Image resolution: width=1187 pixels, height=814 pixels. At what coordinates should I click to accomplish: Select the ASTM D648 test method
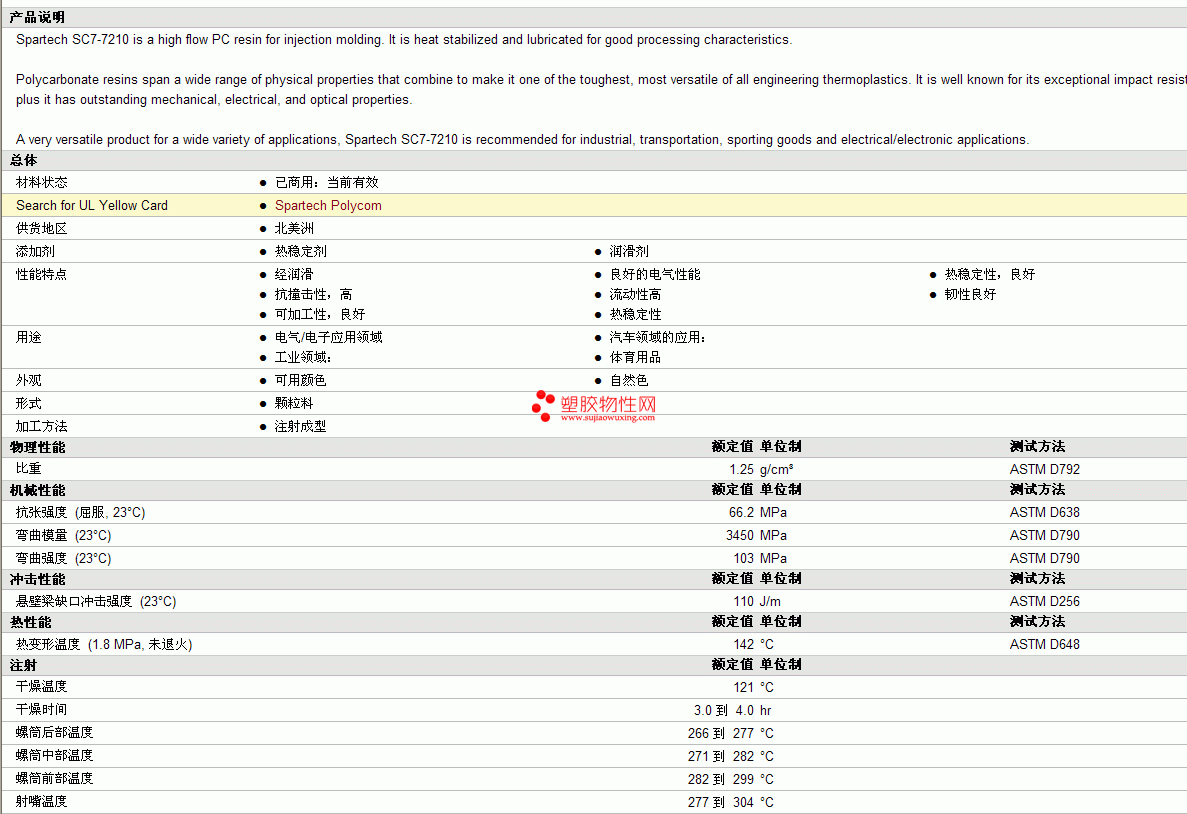click(x=1045, y=644)
